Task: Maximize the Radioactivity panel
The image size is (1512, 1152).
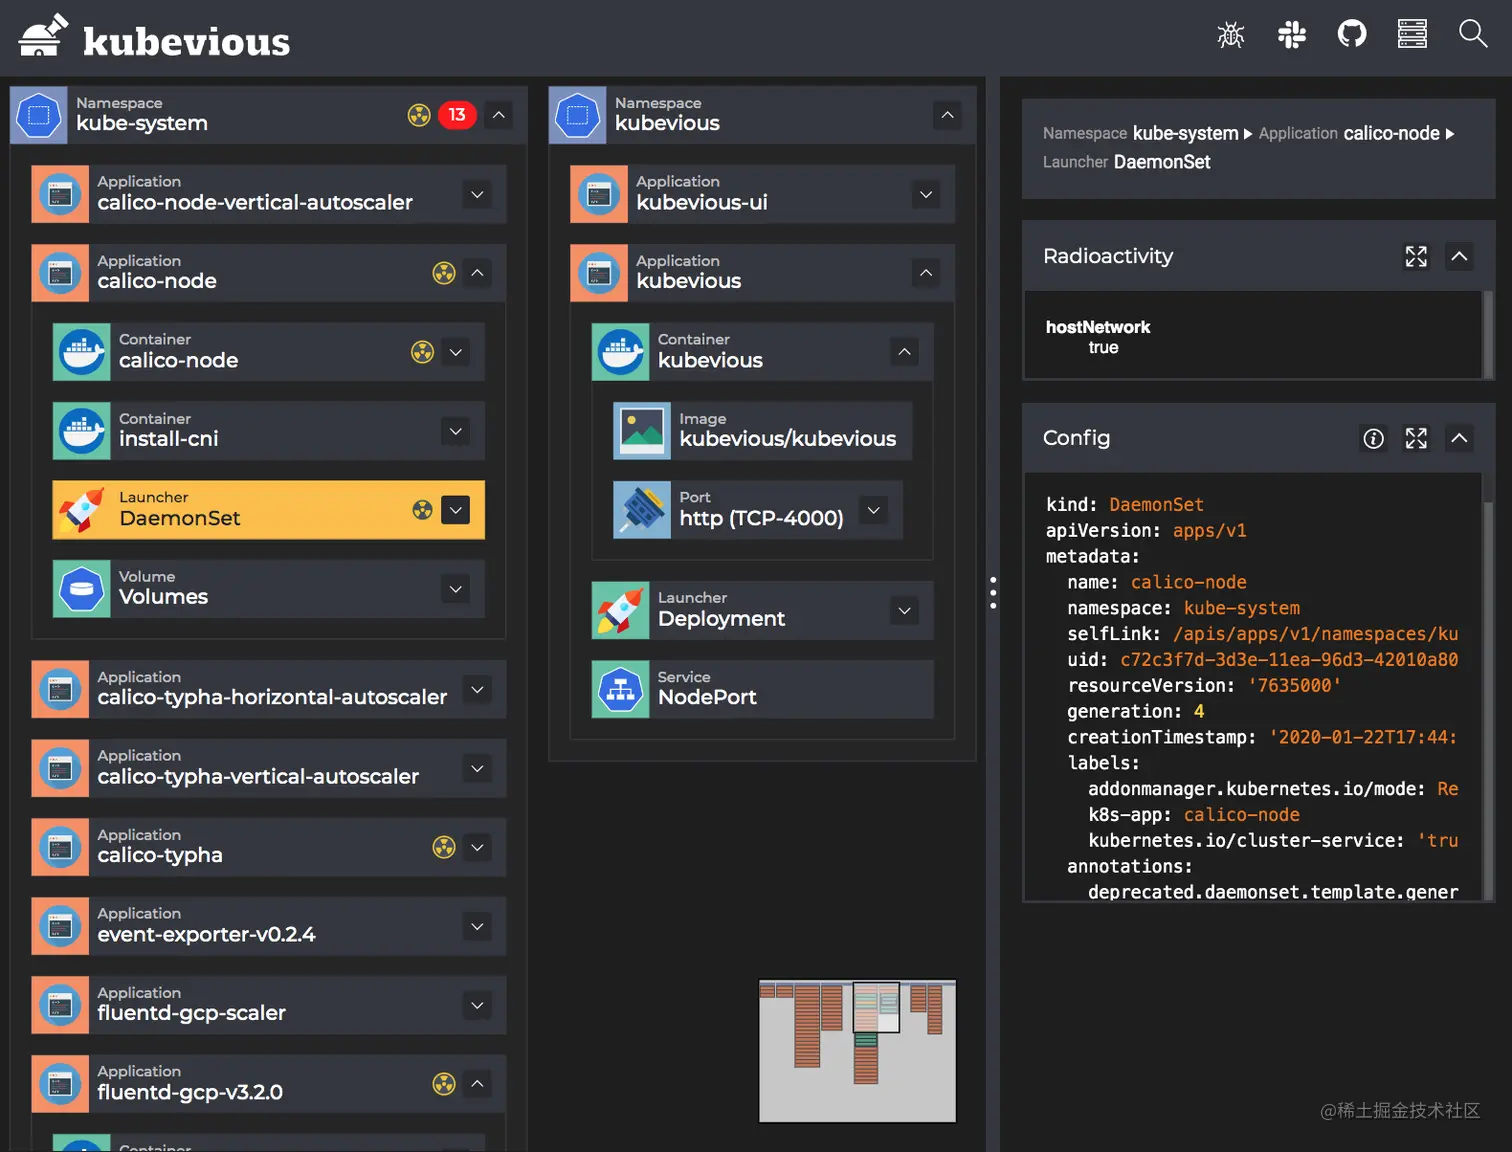Action: 1416,257
